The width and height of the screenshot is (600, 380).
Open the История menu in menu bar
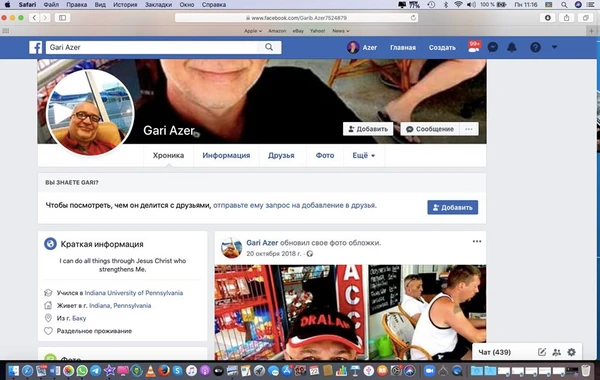[125, 5]
